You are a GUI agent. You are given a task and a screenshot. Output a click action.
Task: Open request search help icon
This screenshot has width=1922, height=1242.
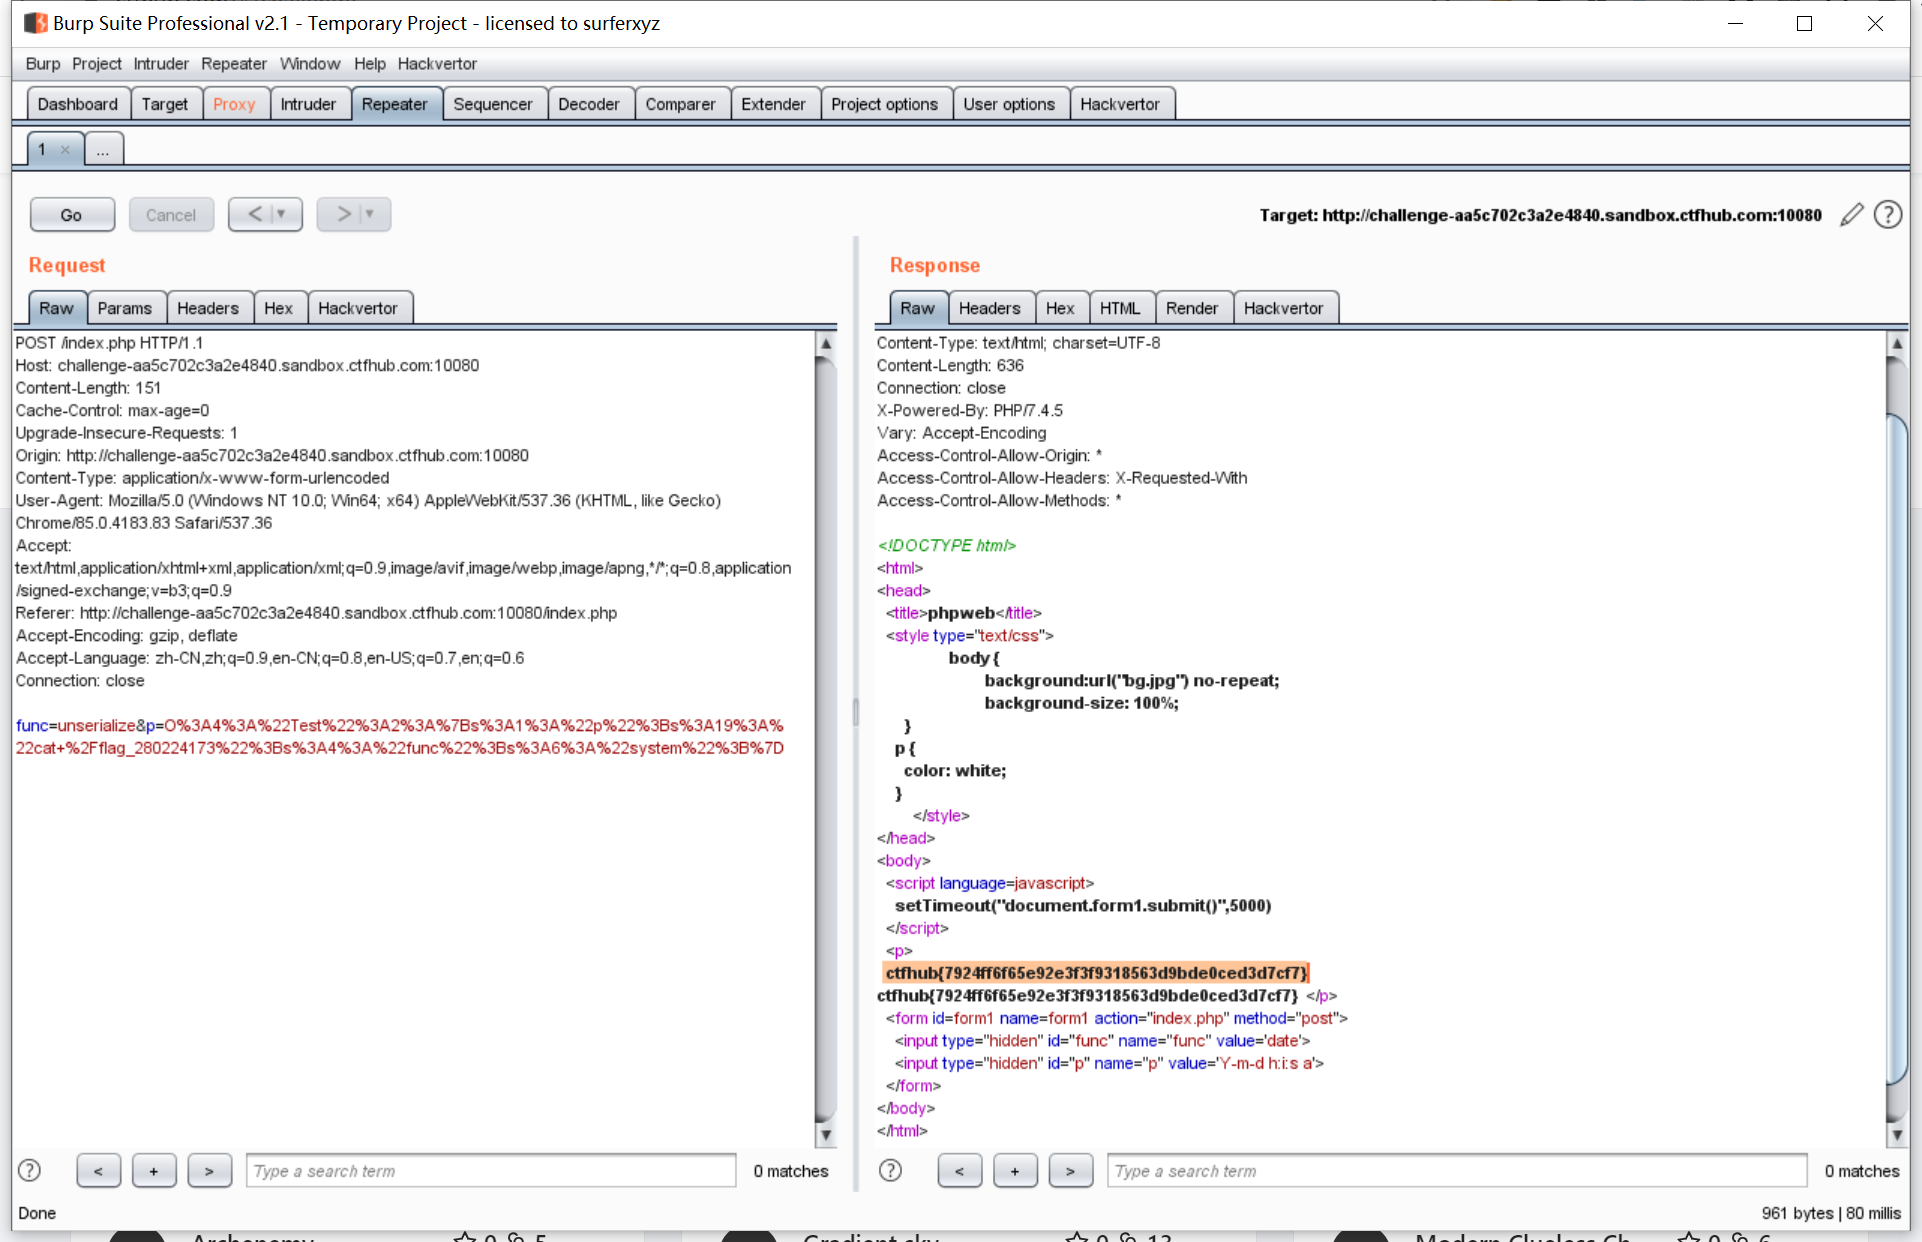point(30,1170)
